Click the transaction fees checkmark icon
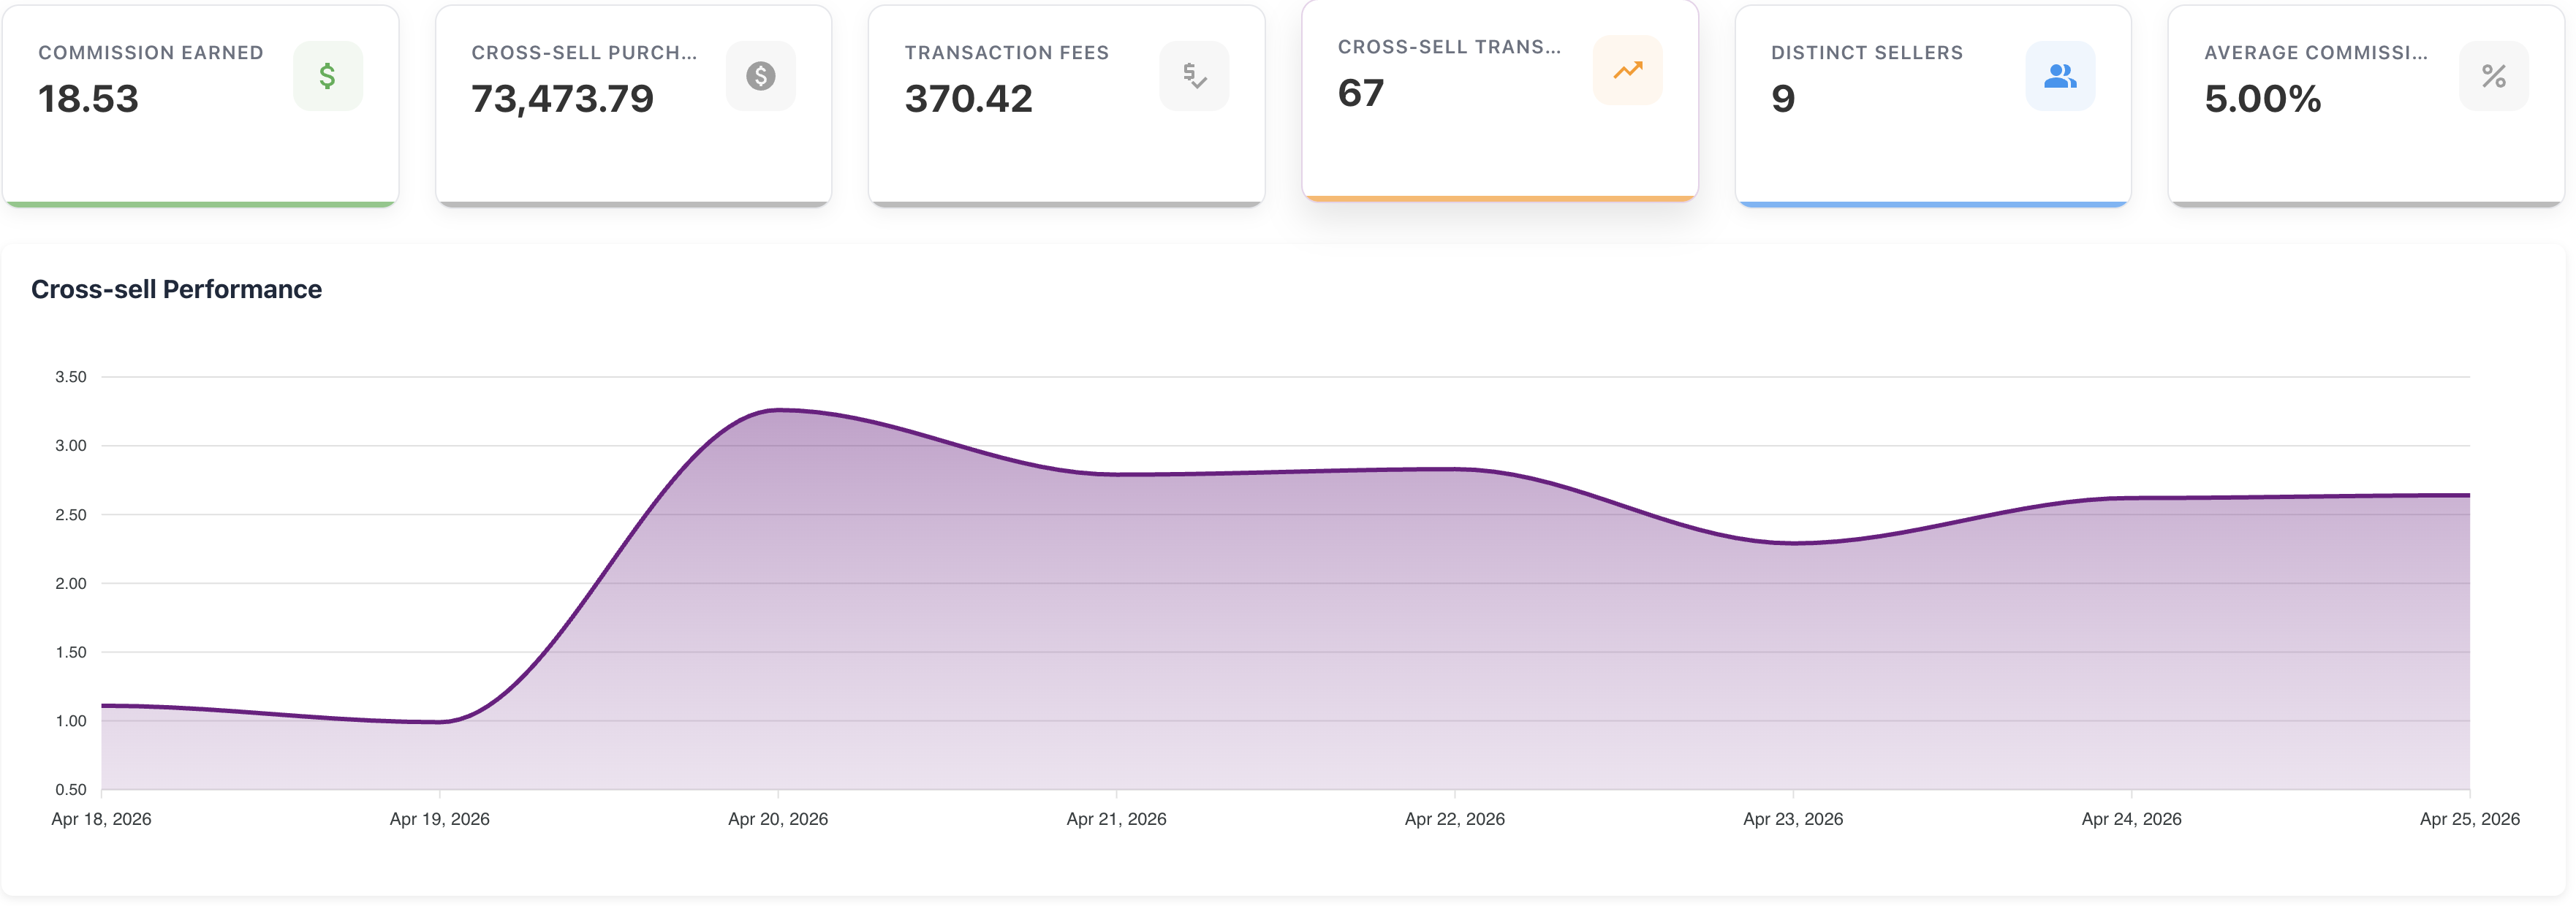 pos(1194,76)
